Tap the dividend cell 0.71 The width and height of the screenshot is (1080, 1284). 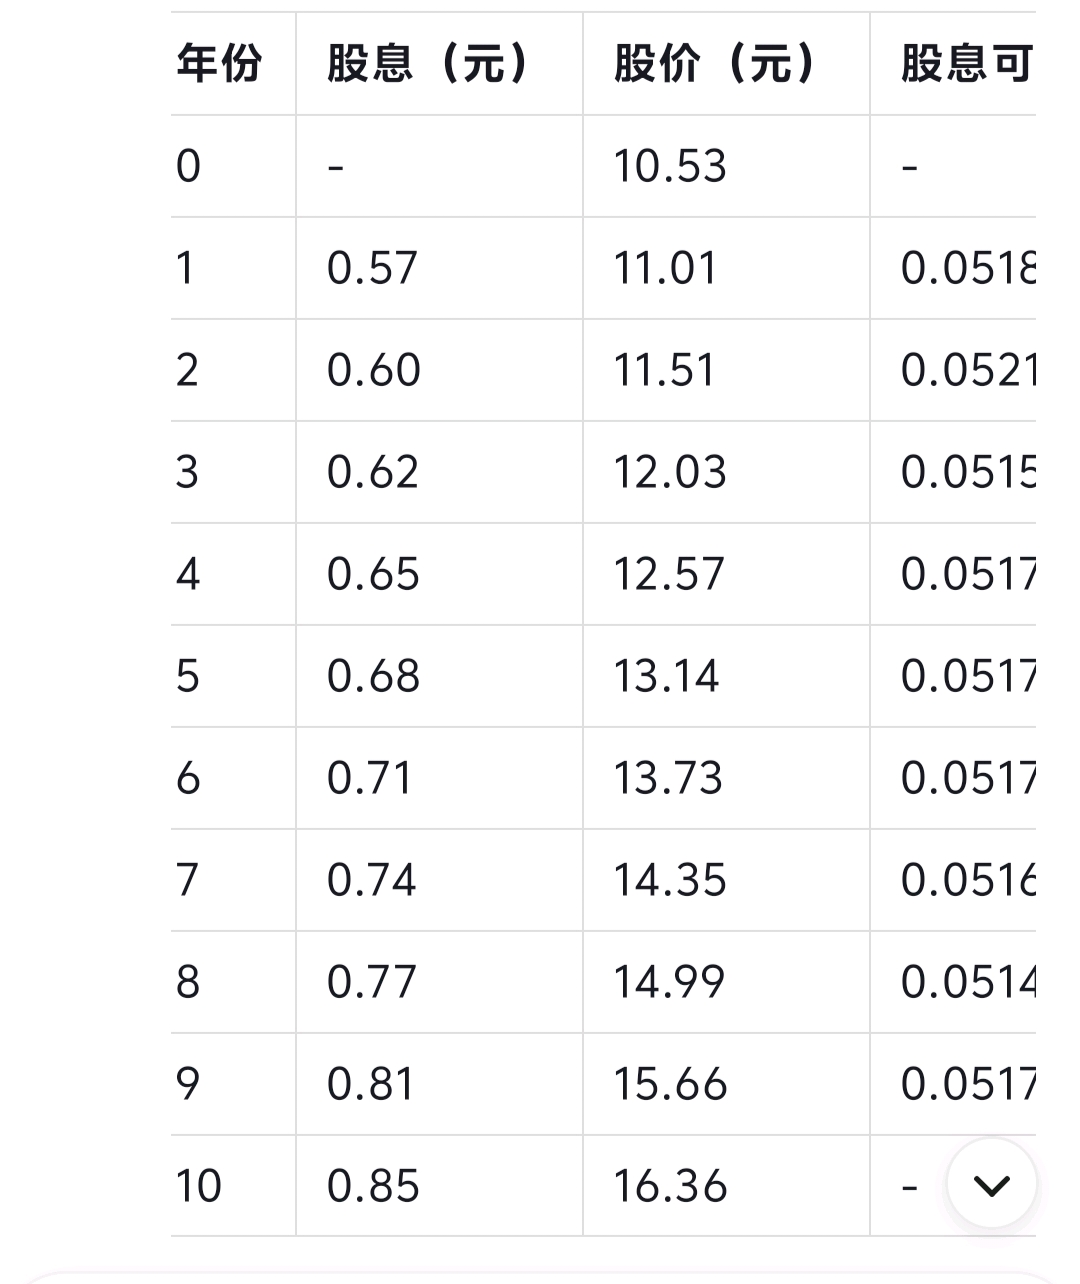click(x=370, y=778)
